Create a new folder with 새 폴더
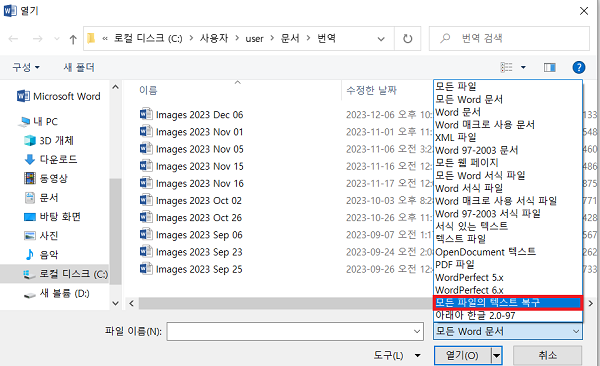This screenshot has width=600, height=366. coord(79,67)
